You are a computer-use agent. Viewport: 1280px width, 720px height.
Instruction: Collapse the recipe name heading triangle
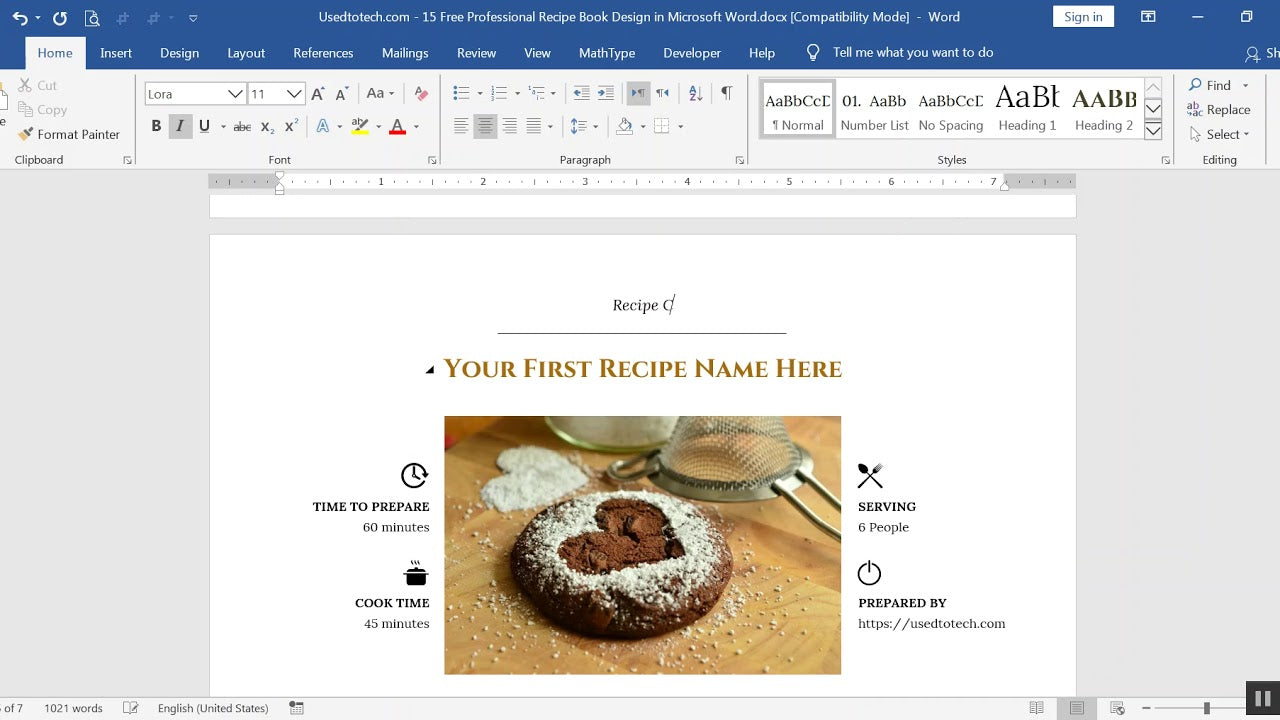coord(430,370)
